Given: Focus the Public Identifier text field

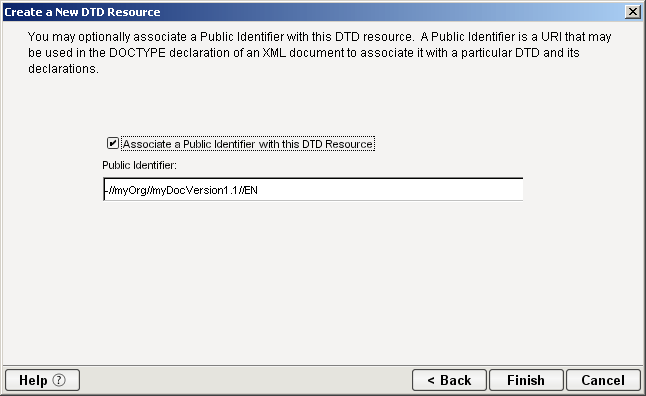Looking at the screenshot, I should [x=313, y=190].
